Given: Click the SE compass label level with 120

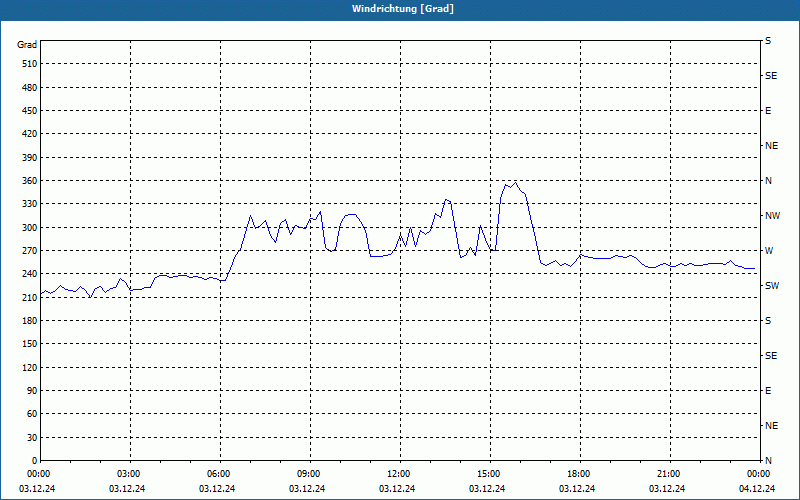Looking at the screenshot, I should coord(771,356).
